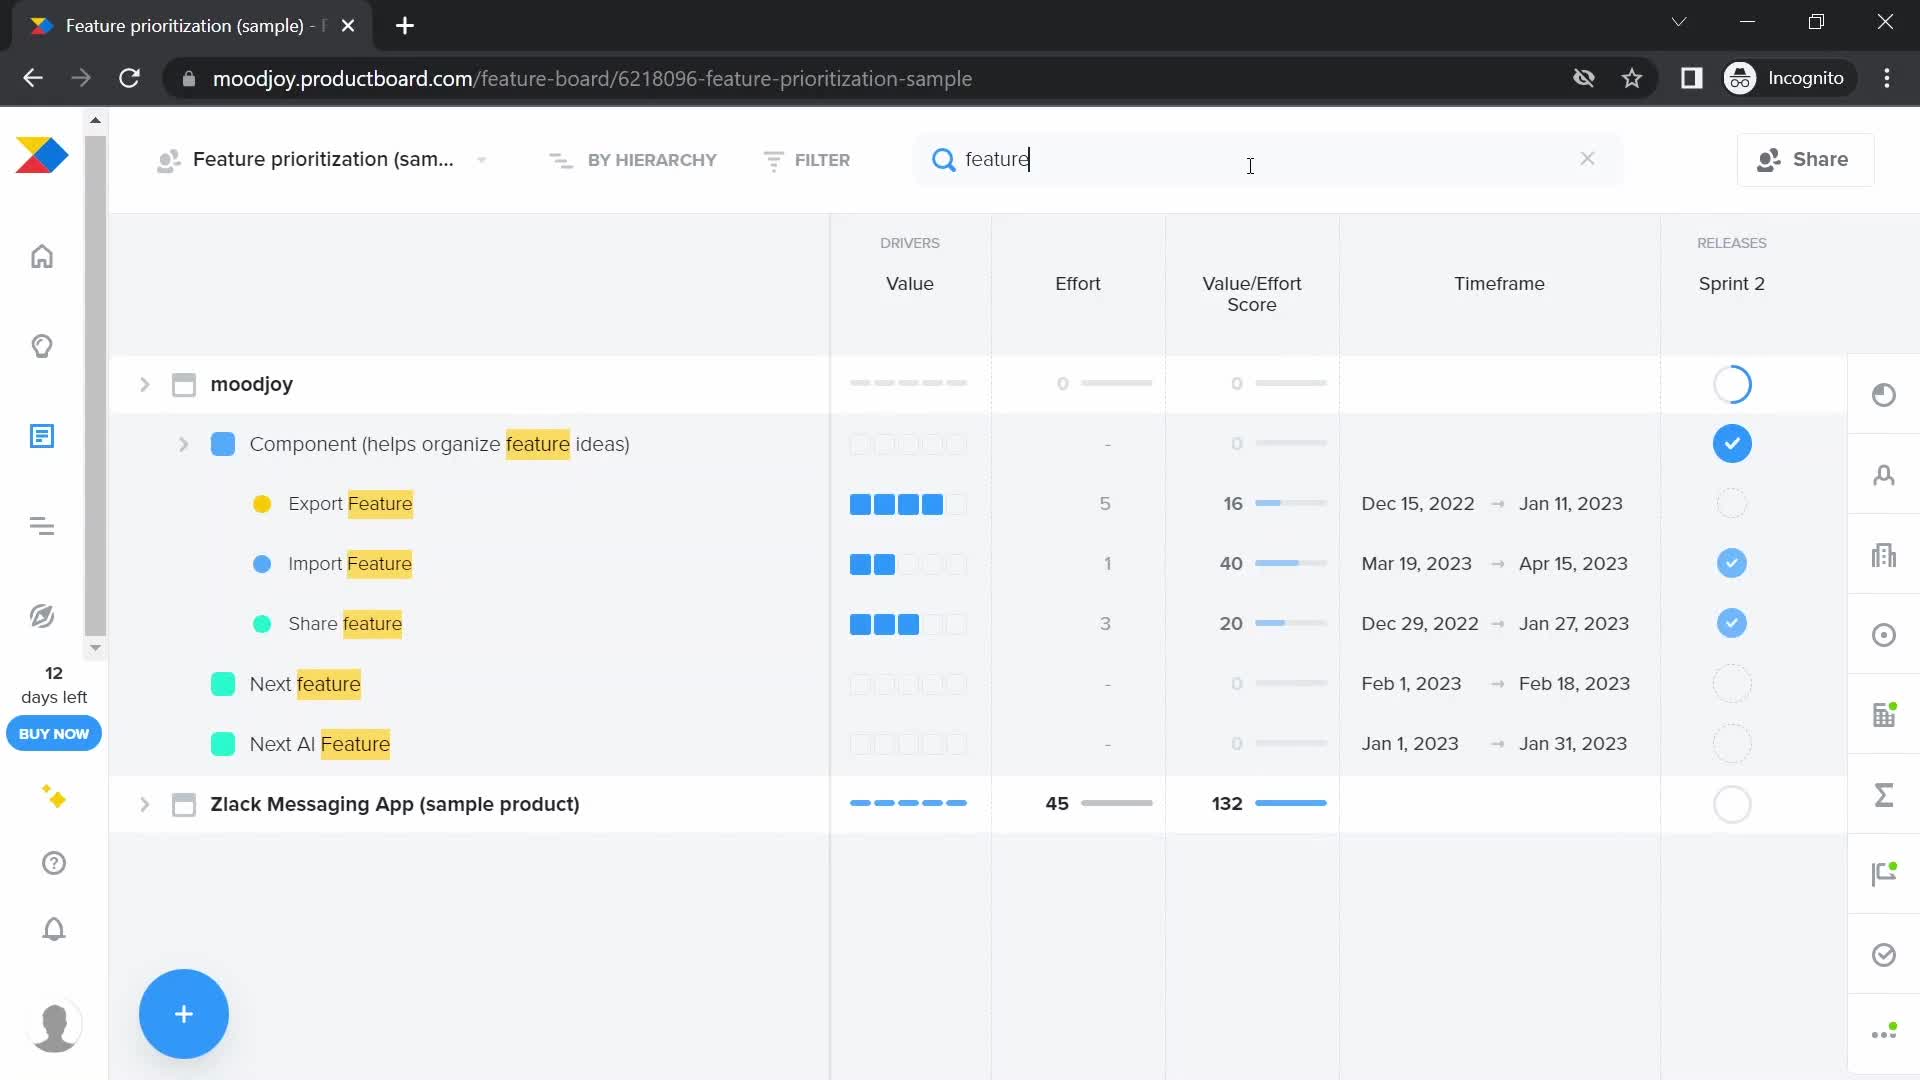Expand the moodjoy product row
This screenshot has height=1080, width=1920.
coord(144,385)
